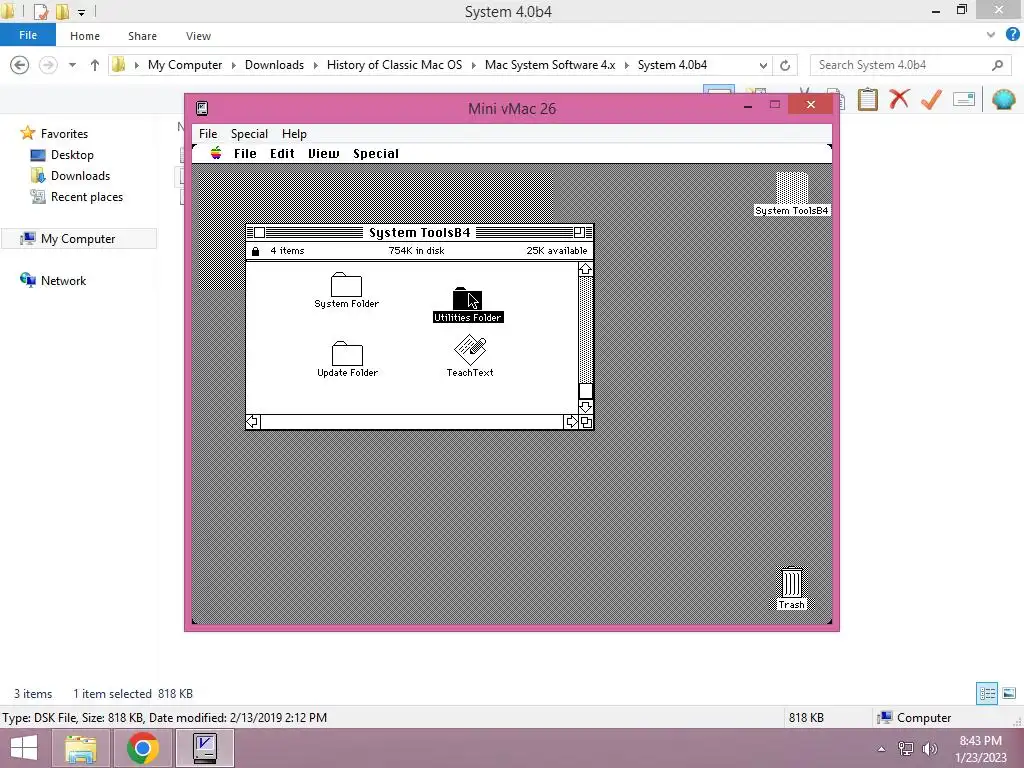Click the close box of System ToolsB4 window

(x=259, y=232)
